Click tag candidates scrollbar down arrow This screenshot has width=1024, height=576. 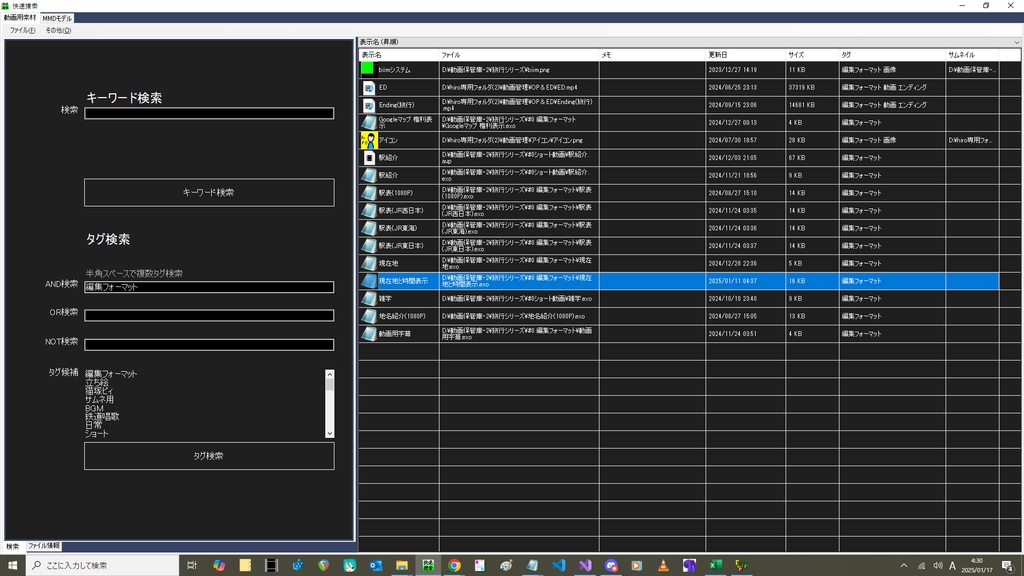329,434
